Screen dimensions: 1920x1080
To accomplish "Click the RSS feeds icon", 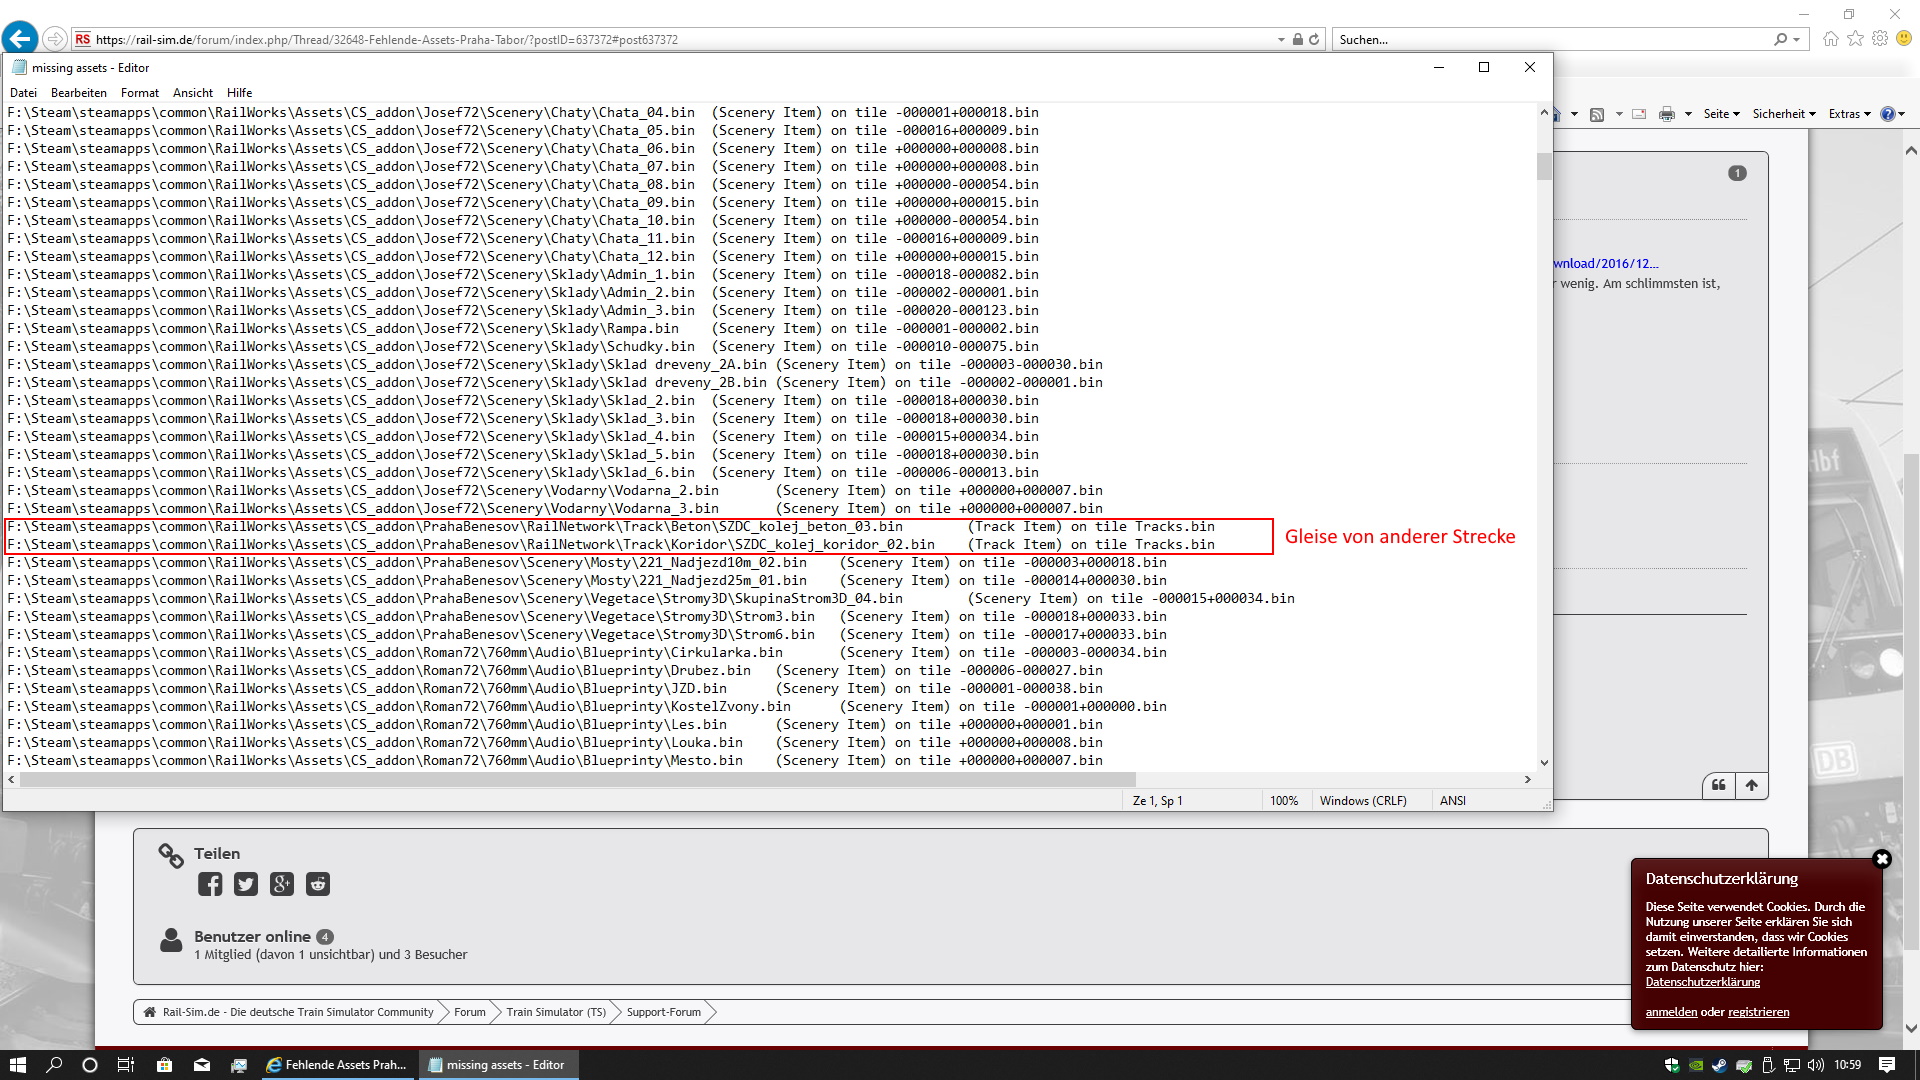I will tap(1597, 114).
